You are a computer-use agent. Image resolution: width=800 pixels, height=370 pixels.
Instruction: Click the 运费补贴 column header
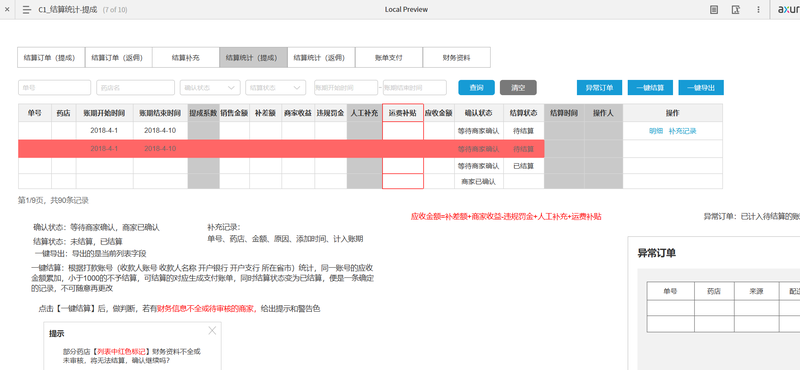tap(403, 113)
